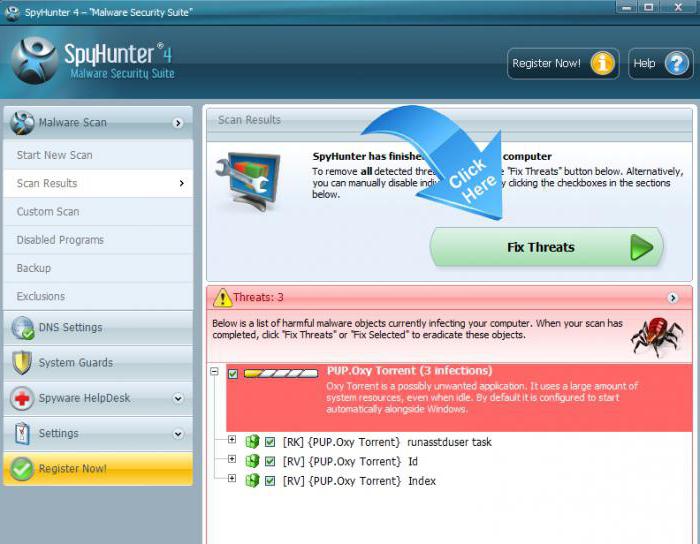Click the monitor and wrench scan icon
This screenshot has width=700, height=544.
(248, 182)
